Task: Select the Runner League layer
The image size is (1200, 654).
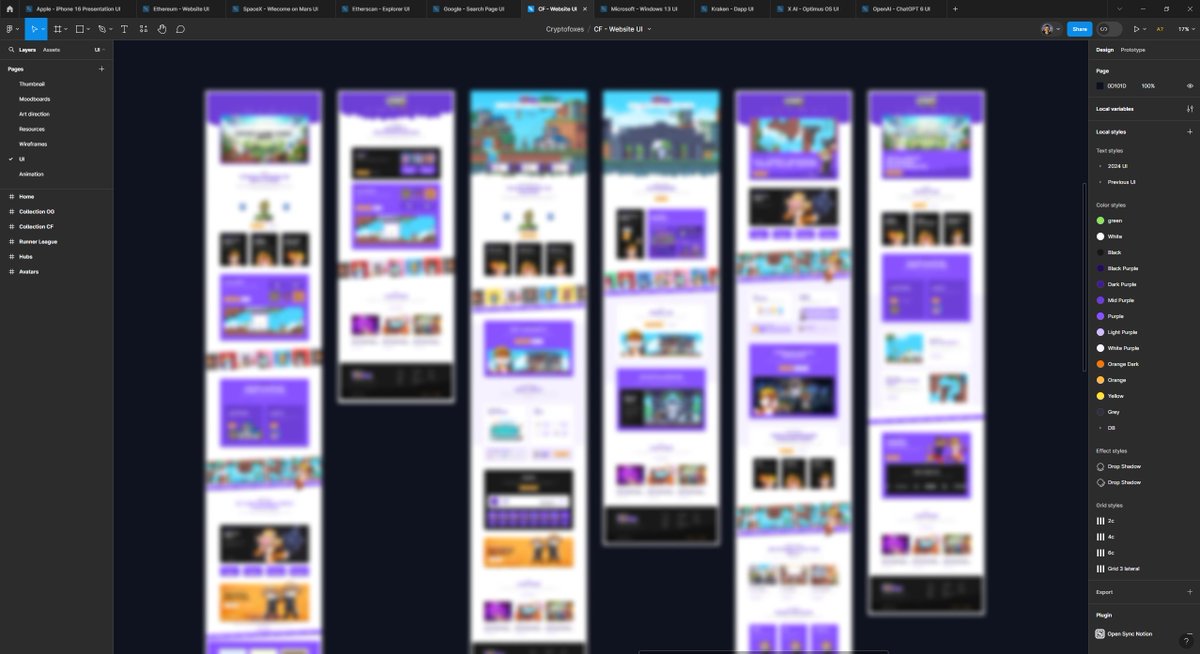Action: click(38, 242)
